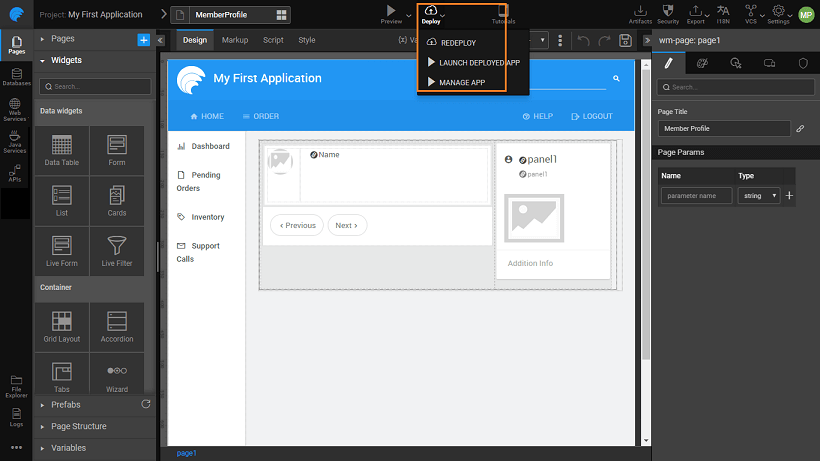Select Manage App menu option

461,82
